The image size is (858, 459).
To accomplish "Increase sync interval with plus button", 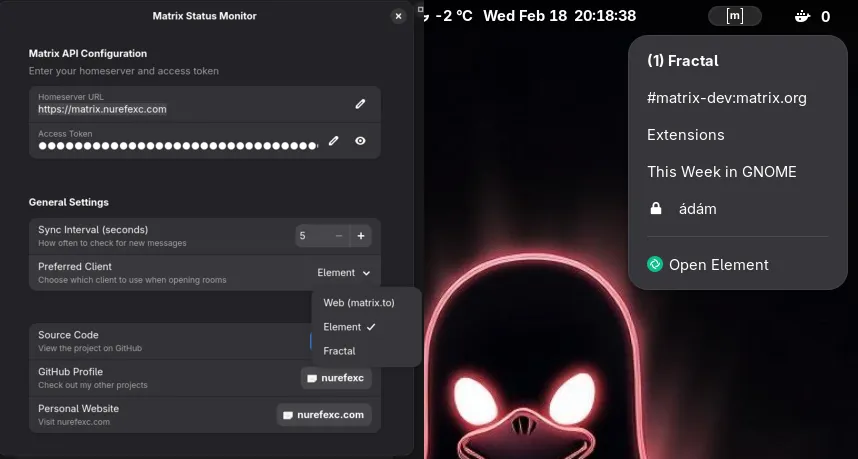I will coord(361,236).
